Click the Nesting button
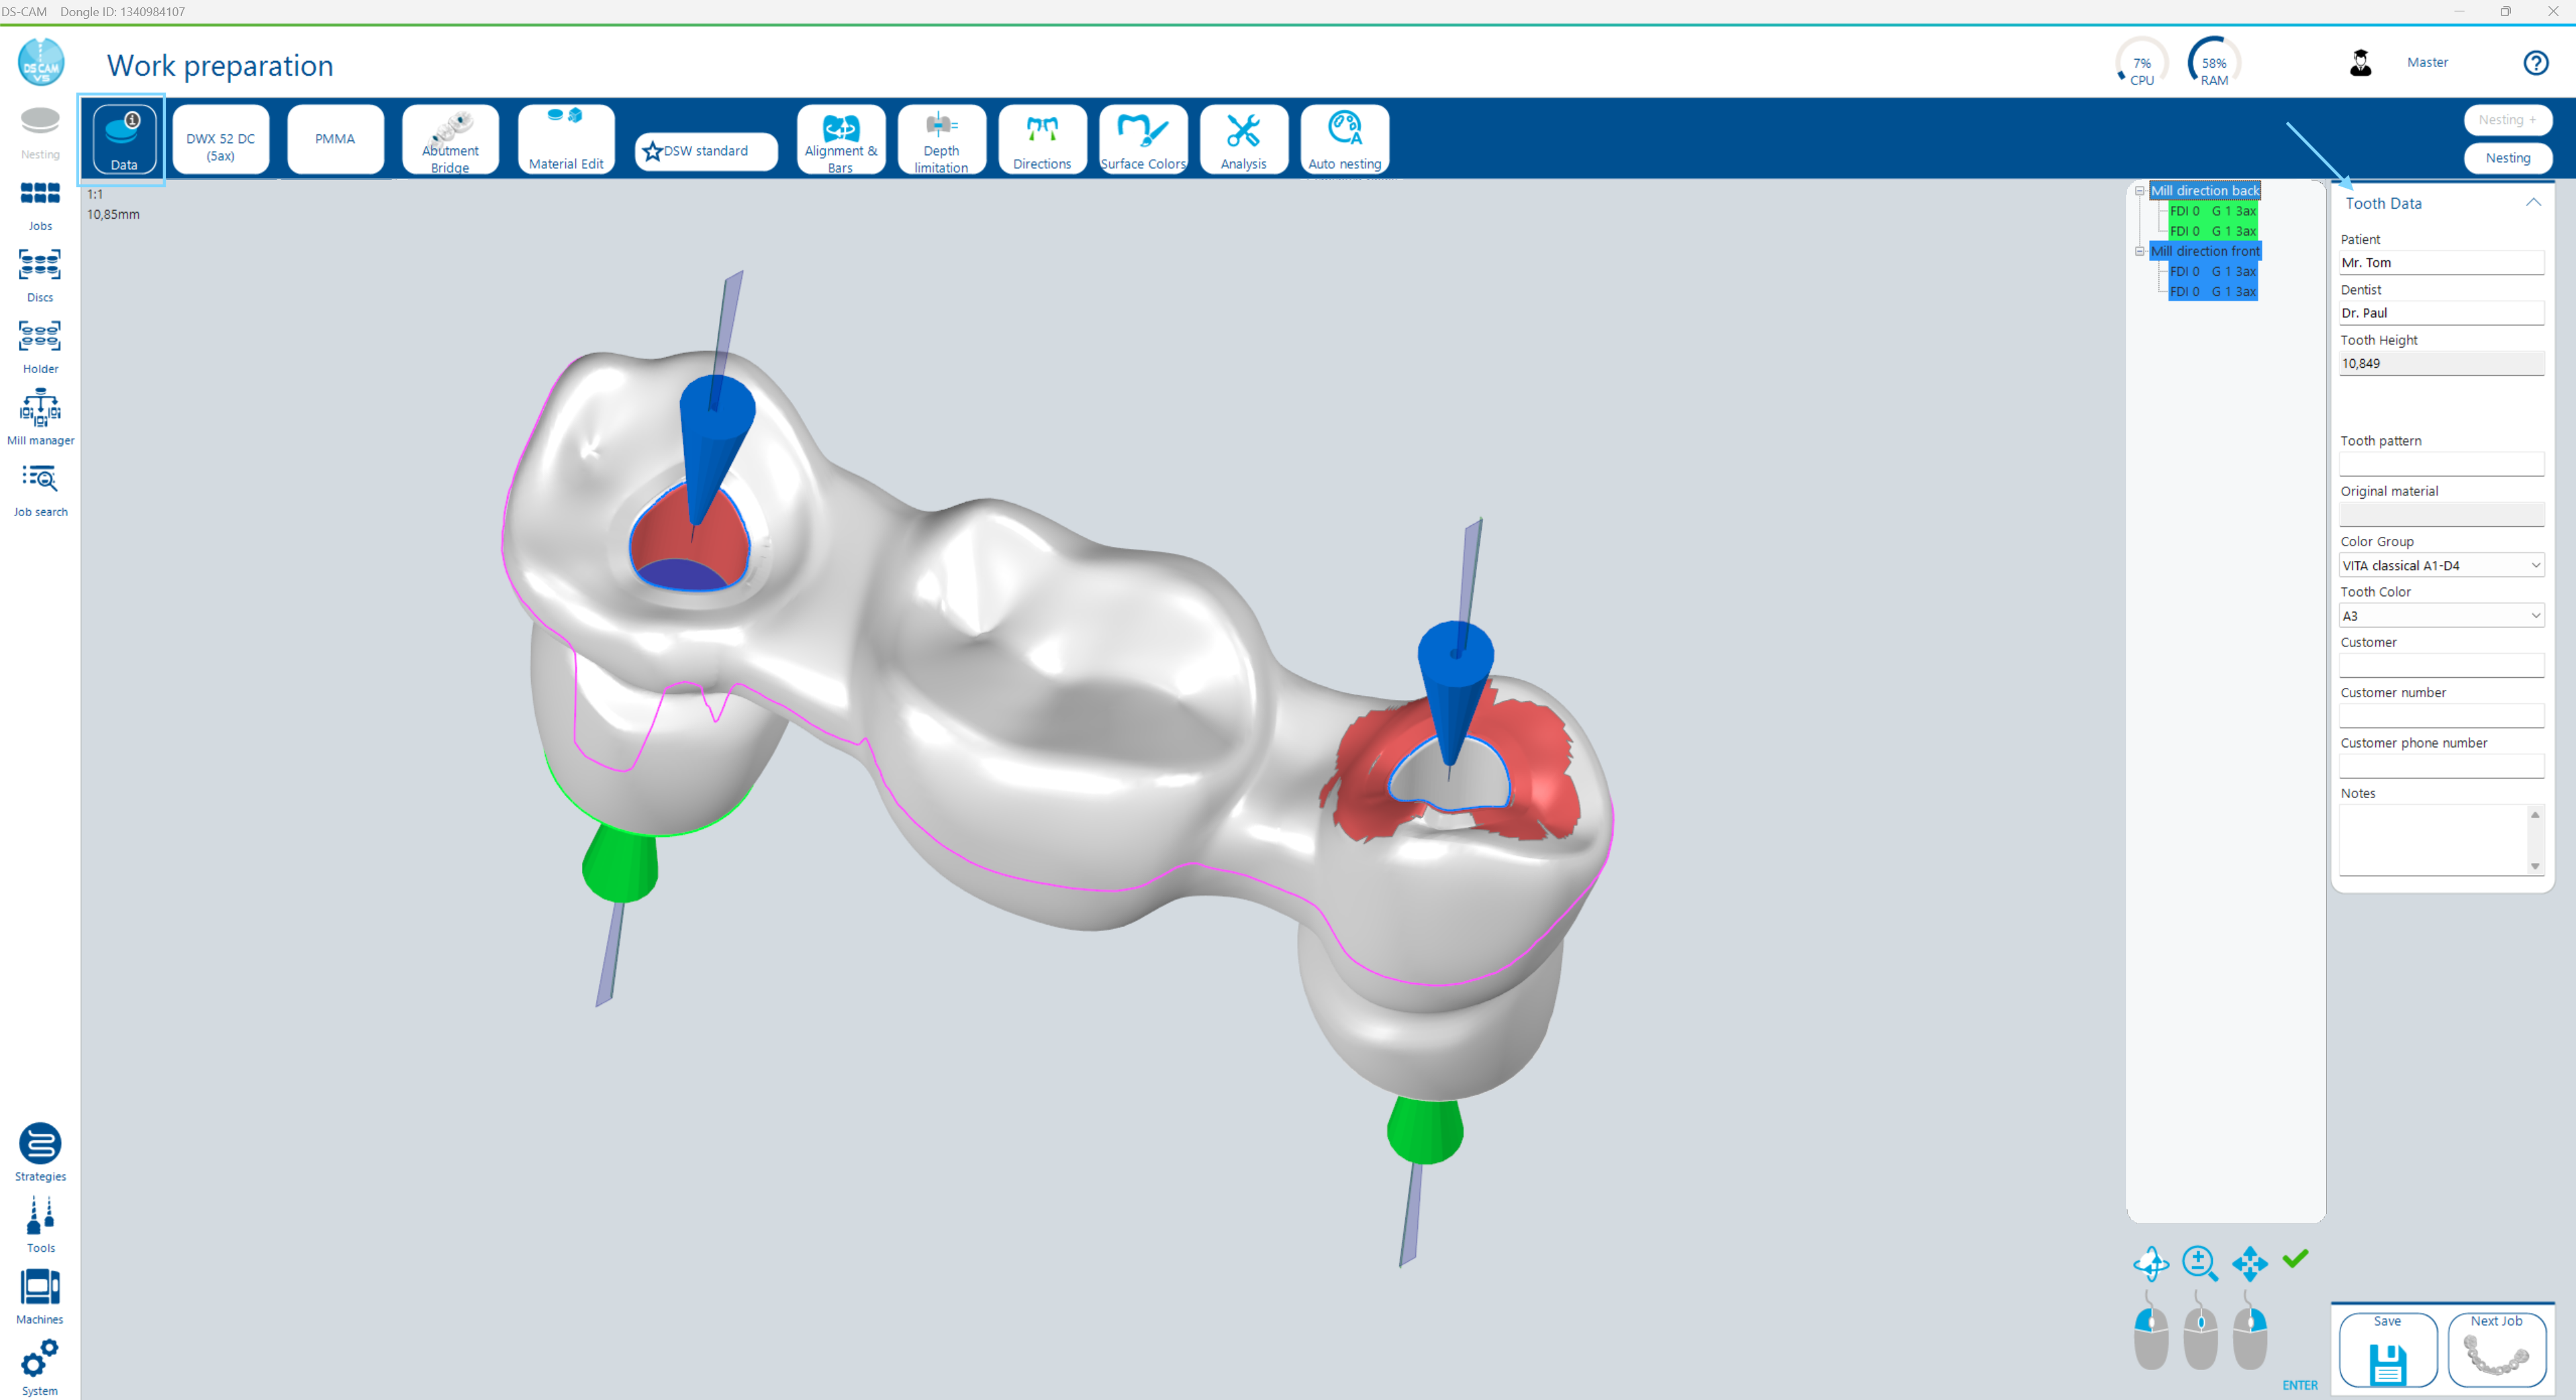 point(2507,158)
